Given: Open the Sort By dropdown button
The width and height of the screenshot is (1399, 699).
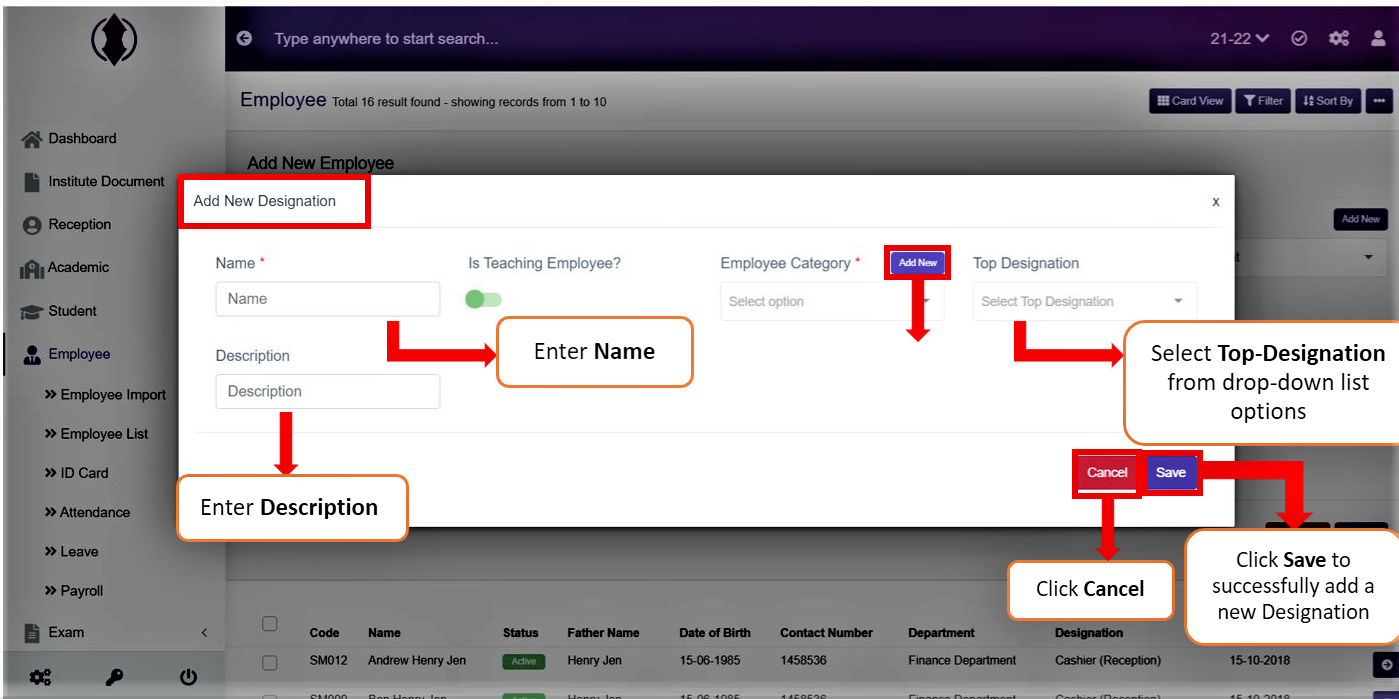Looking at the screenshot, I should pyautogui.click(x=1329, y=101).
